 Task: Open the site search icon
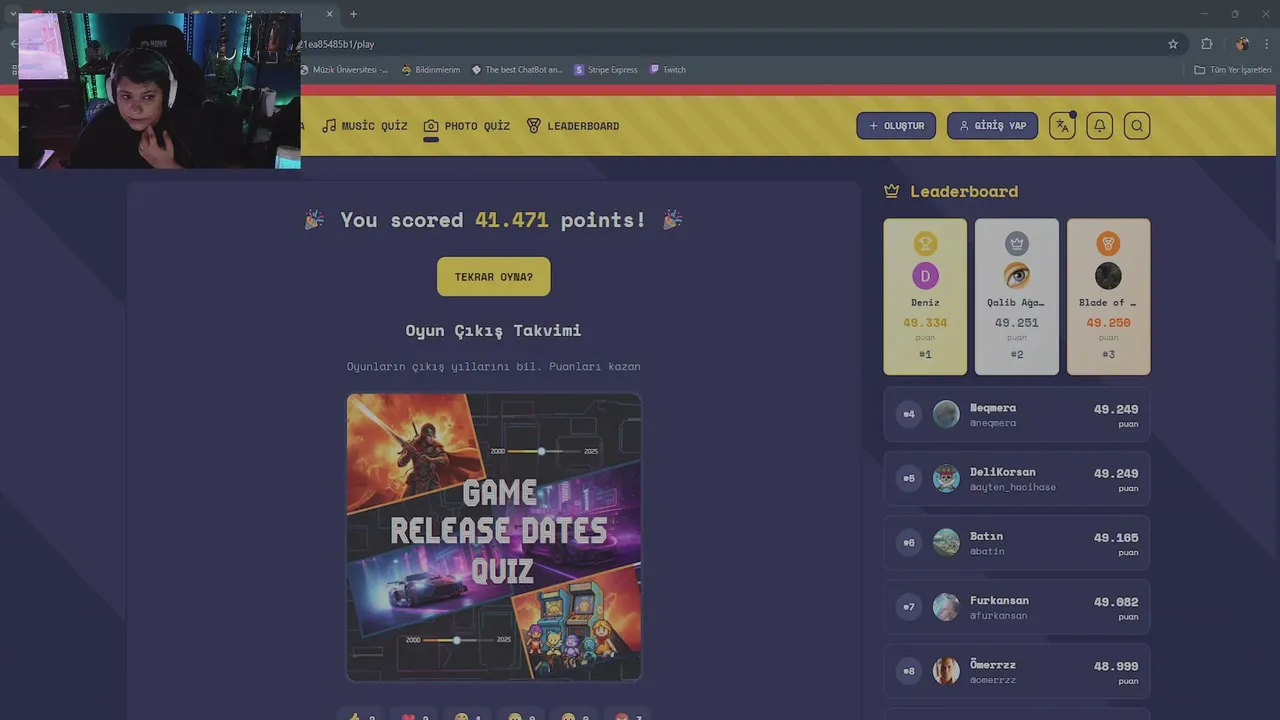[x=1137, y=126]
